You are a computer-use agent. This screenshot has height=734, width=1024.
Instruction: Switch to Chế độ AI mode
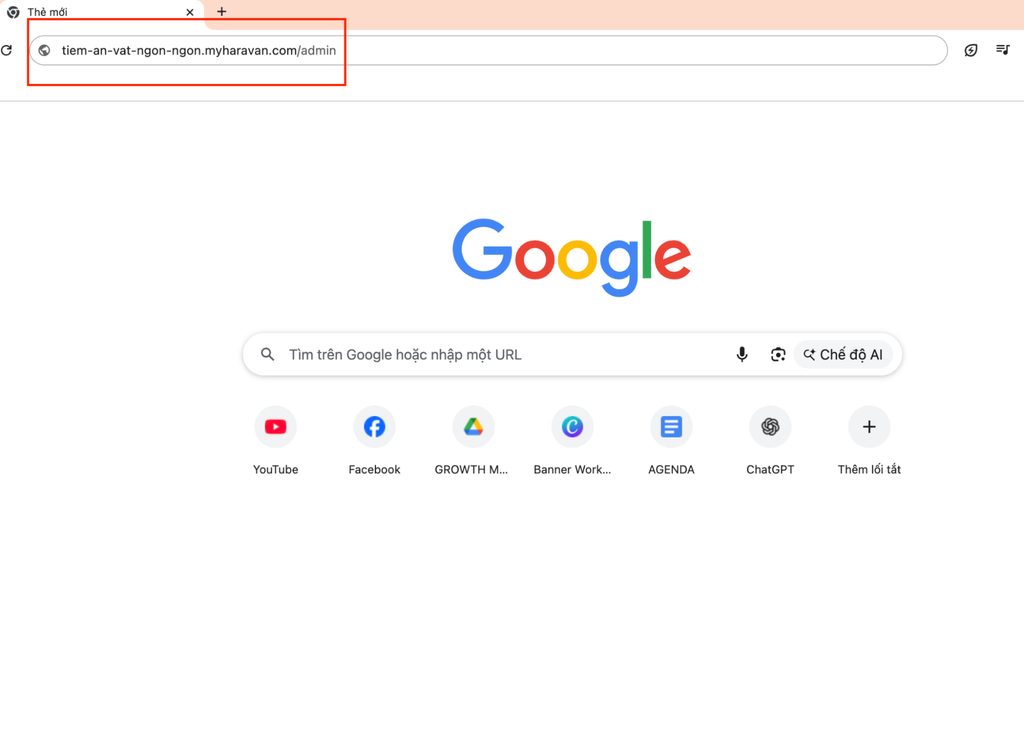click(x=843, y=355)
